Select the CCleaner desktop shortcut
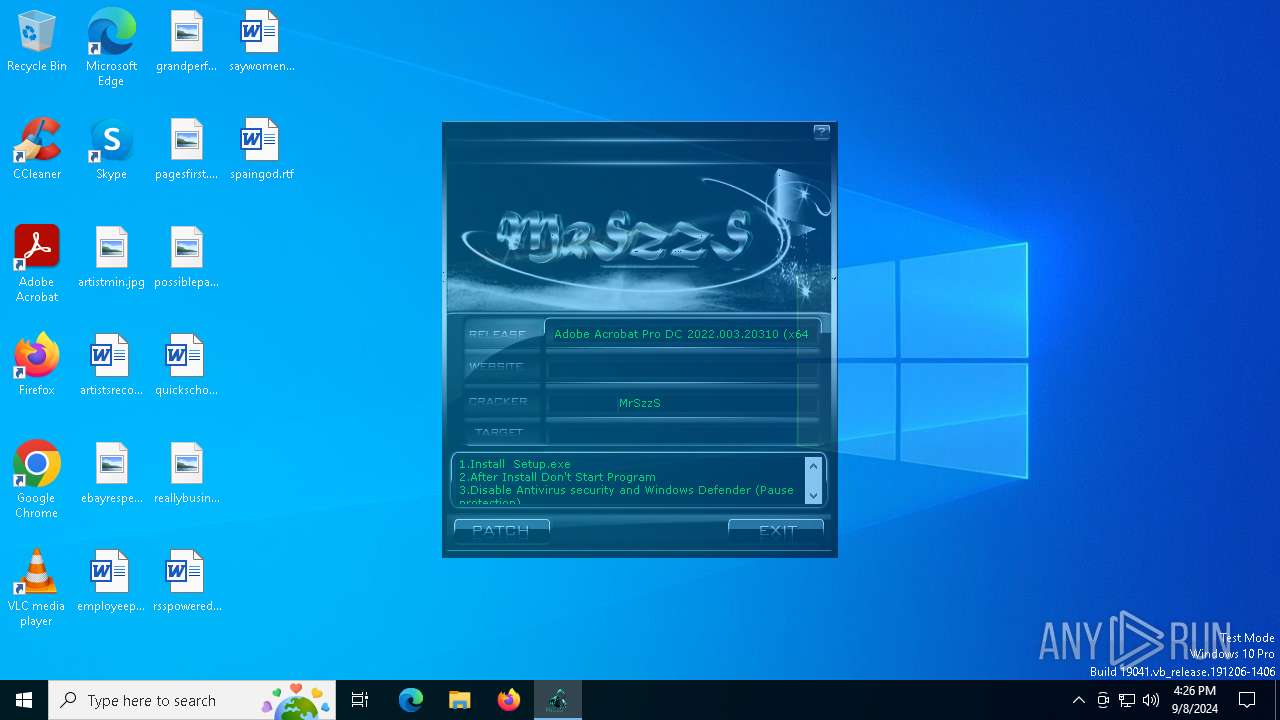This screenshot has width=1280, height=720. point(37,150)
